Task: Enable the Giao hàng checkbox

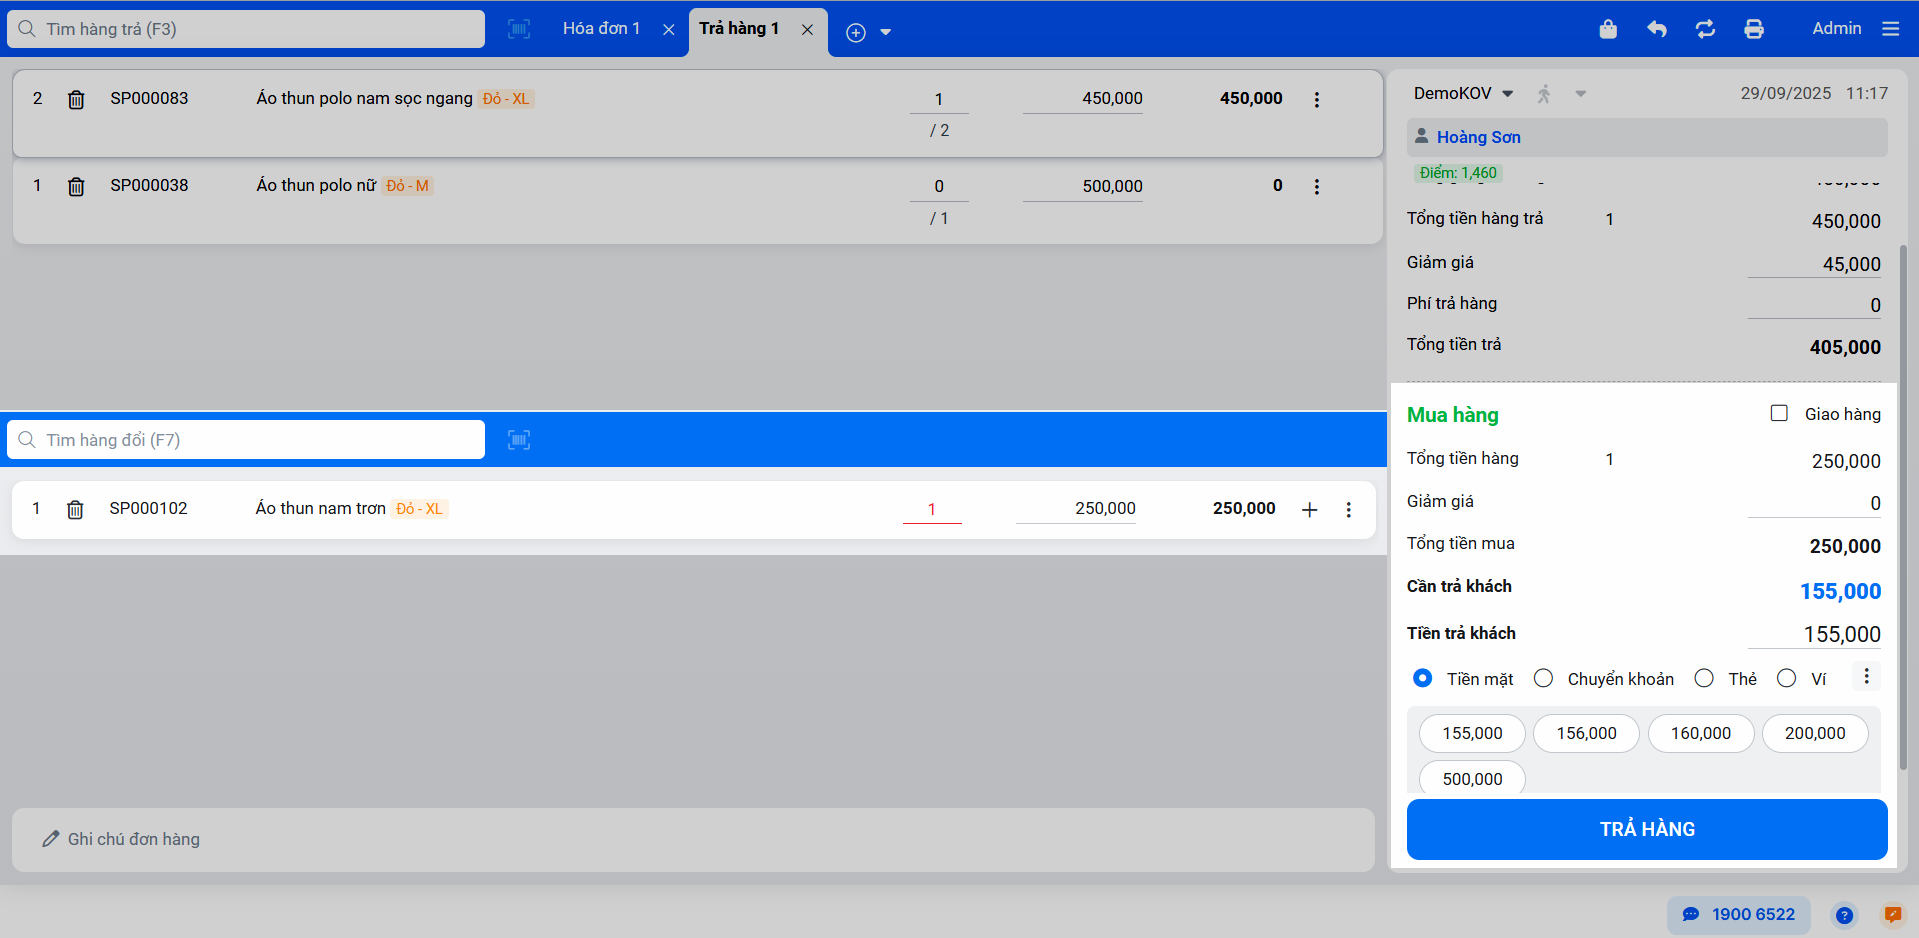Action: [1779, 413]
